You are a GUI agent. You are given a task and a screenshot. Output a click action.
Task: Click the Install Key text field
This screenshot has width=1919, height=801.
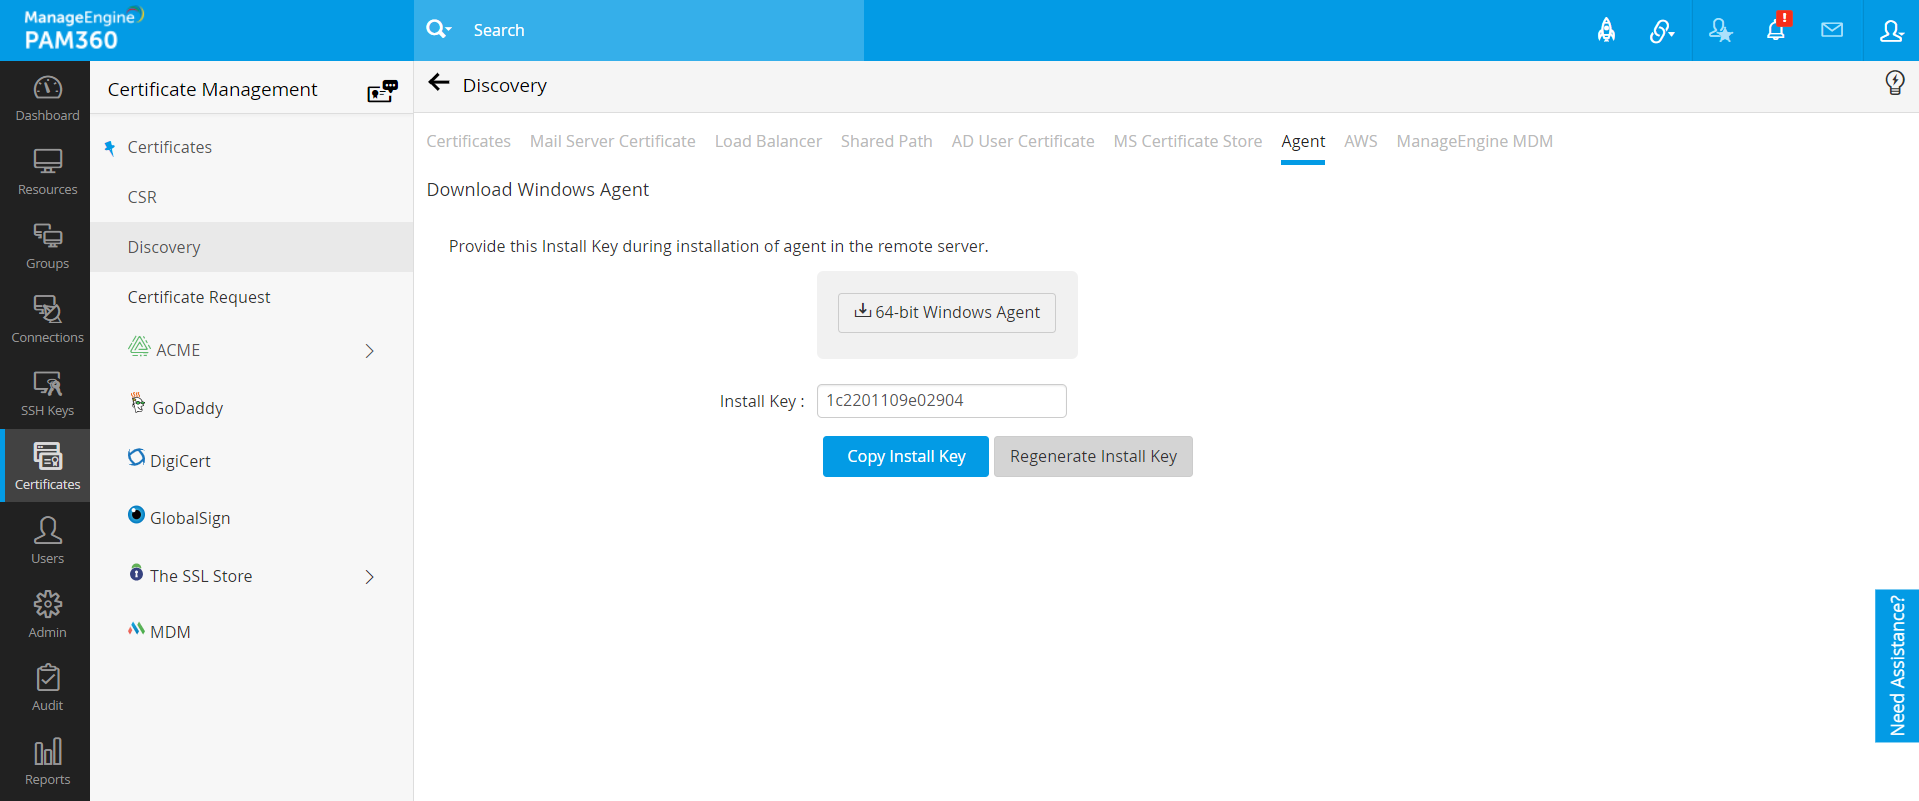coord(942,401)
